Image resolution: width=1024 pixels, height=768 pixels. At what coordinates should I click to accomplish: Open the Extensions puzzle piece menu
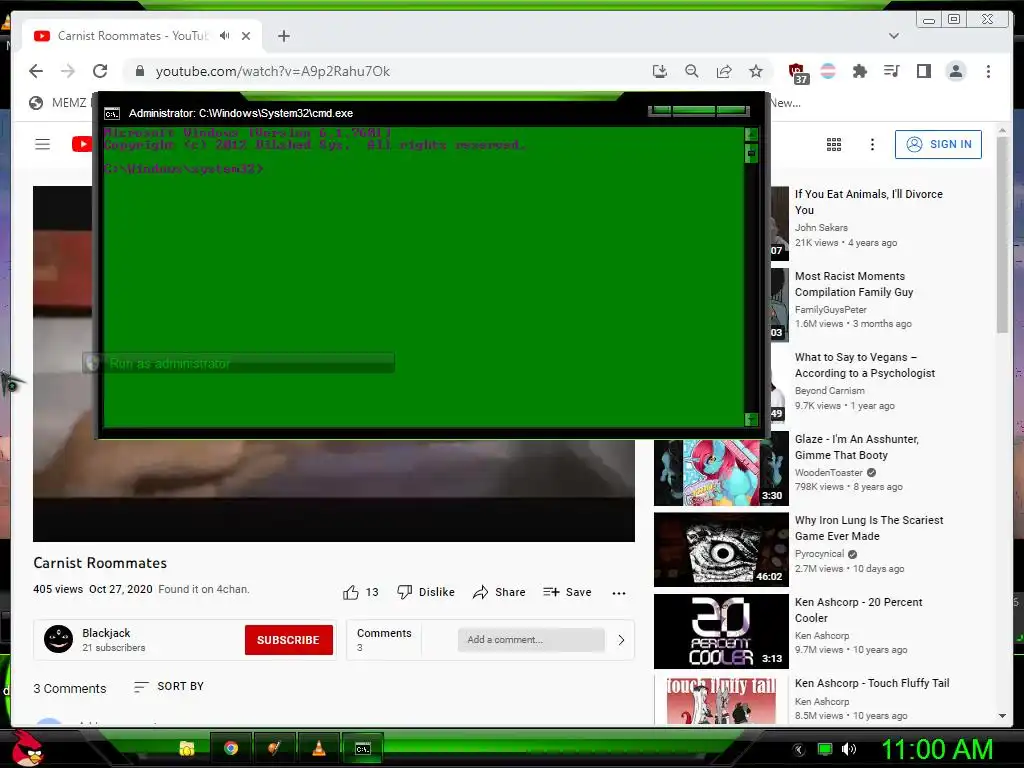coord(860,71)
